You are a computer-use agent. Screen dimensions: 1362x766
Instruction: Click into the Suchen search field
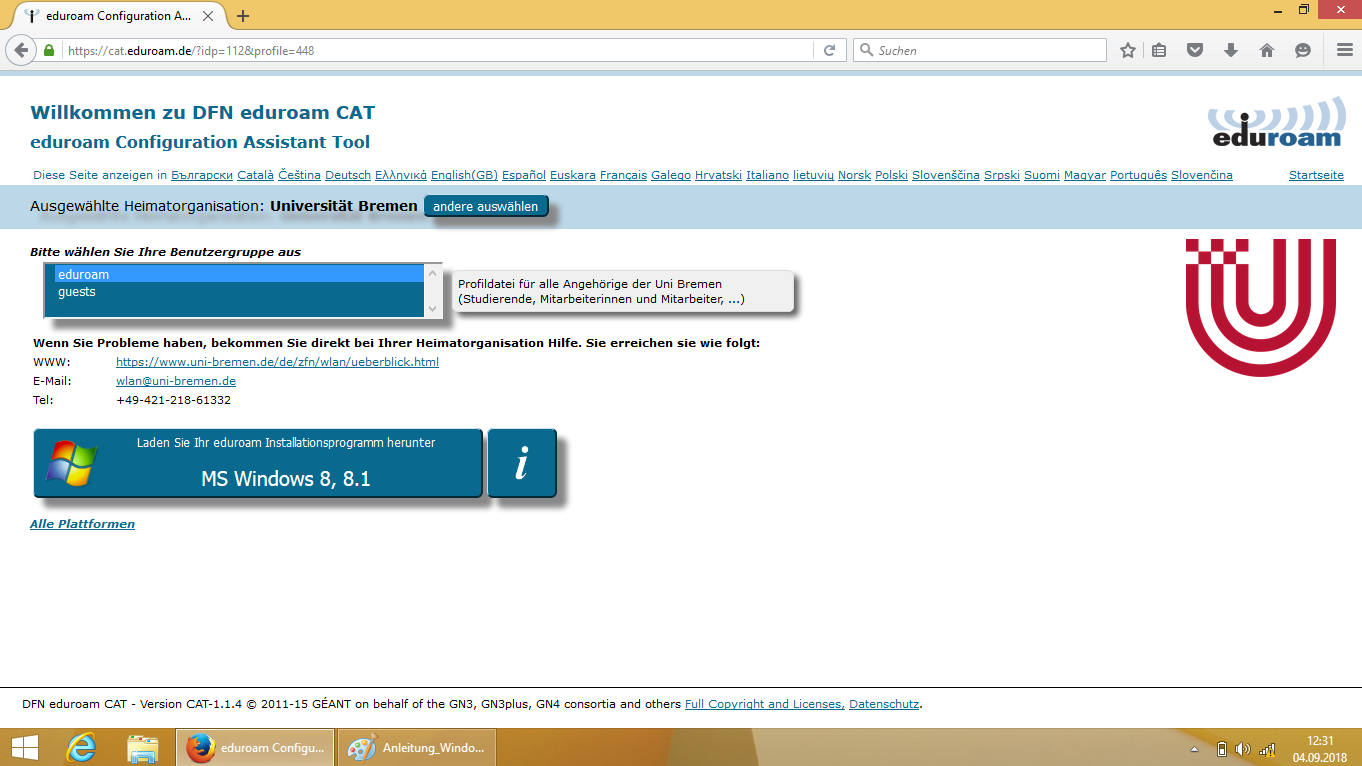tap(985, 50)
